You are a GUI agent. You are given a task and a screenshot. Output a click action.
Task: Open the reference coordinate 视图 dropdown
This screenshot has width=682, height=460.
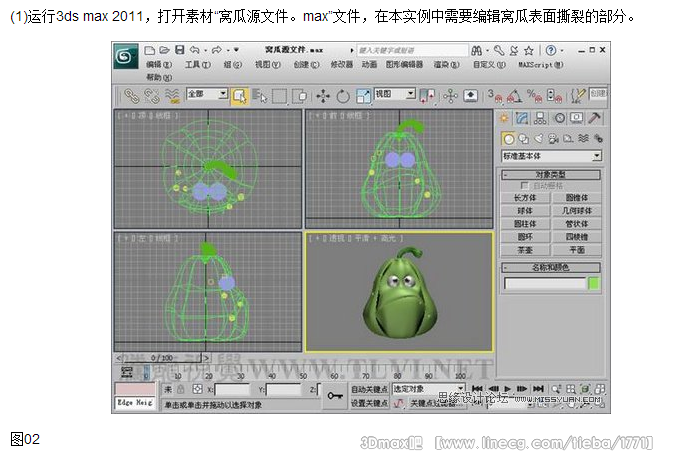click(395, 94)
